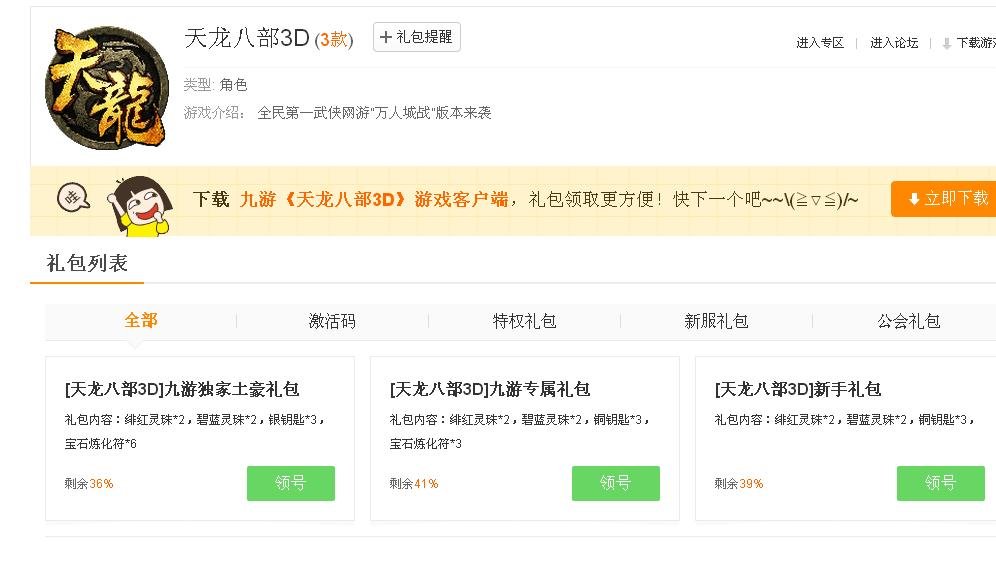Screen dimensions: 996x572
Task: Click the 礼包提醒 gift reminder button
Action: 417,37
